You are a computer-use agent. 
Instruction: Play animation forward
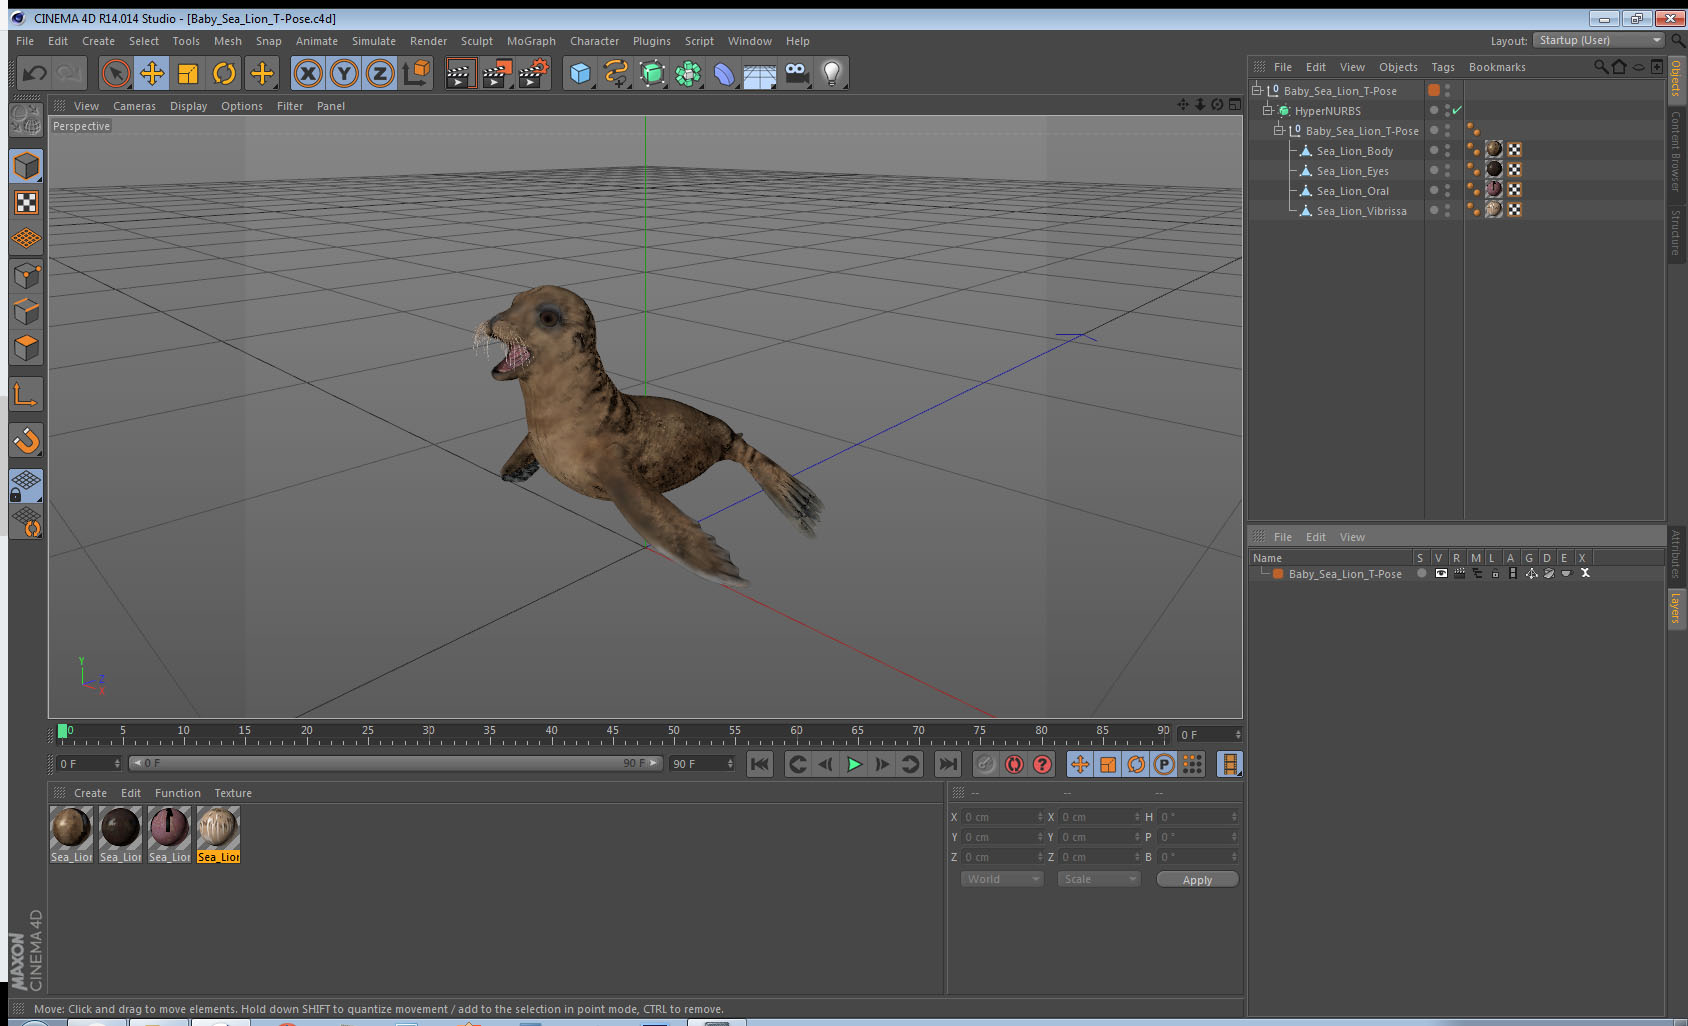[854, 764]
